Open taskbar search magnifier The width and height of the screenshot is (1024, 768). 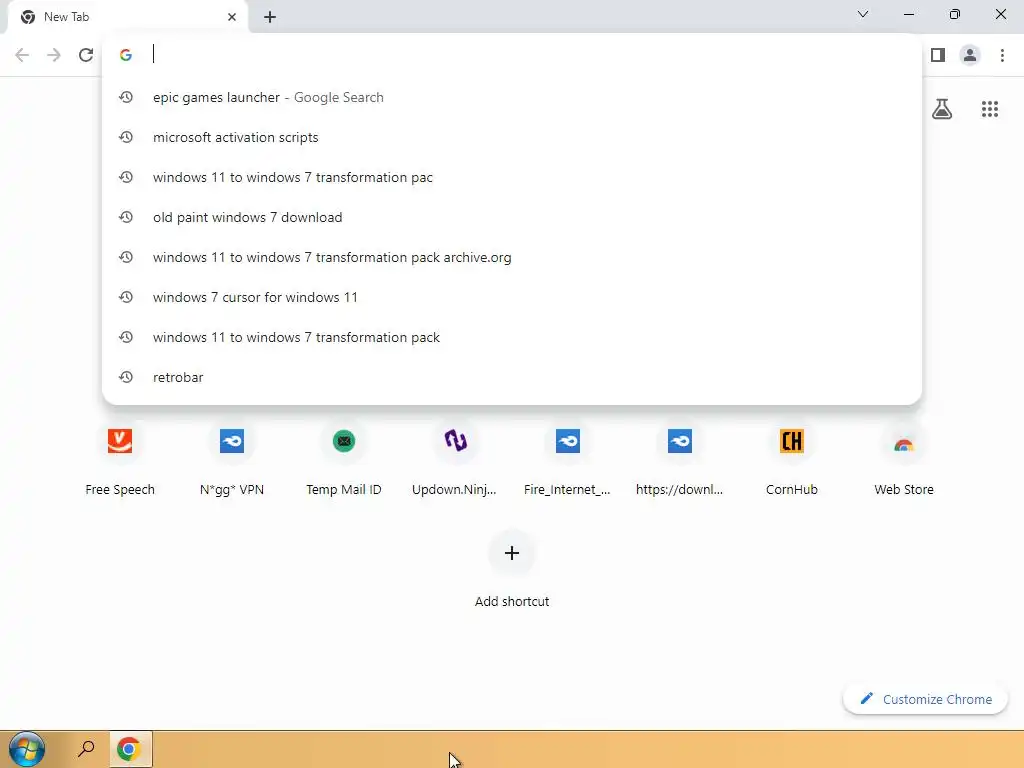pyautogui.click(x=86, y=748)
